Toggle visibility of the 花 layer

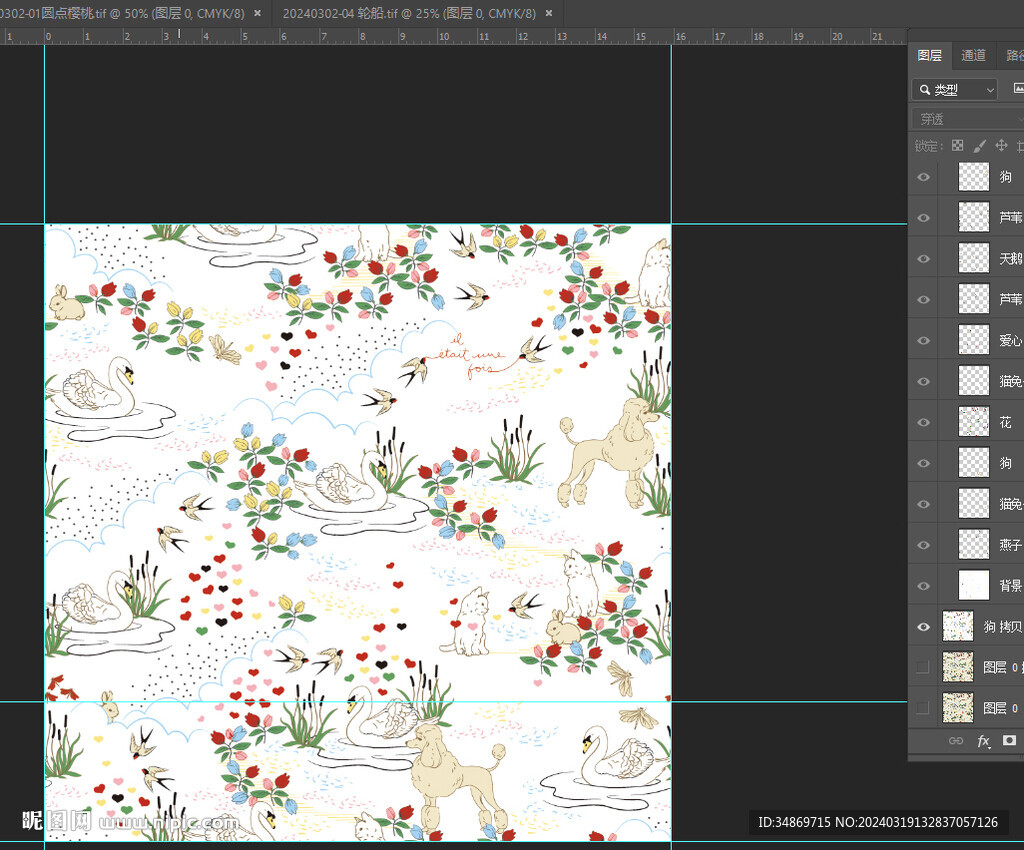pyautogui.click(x=923, y=422)
